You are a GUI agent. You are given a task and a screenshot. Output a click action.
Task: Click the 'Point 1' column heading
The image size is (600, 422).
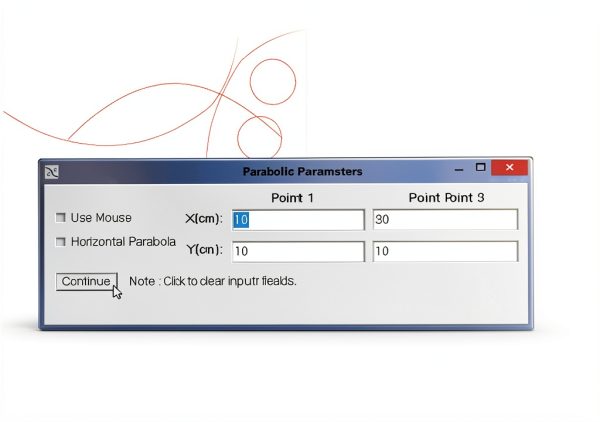[x=292, y=198]
